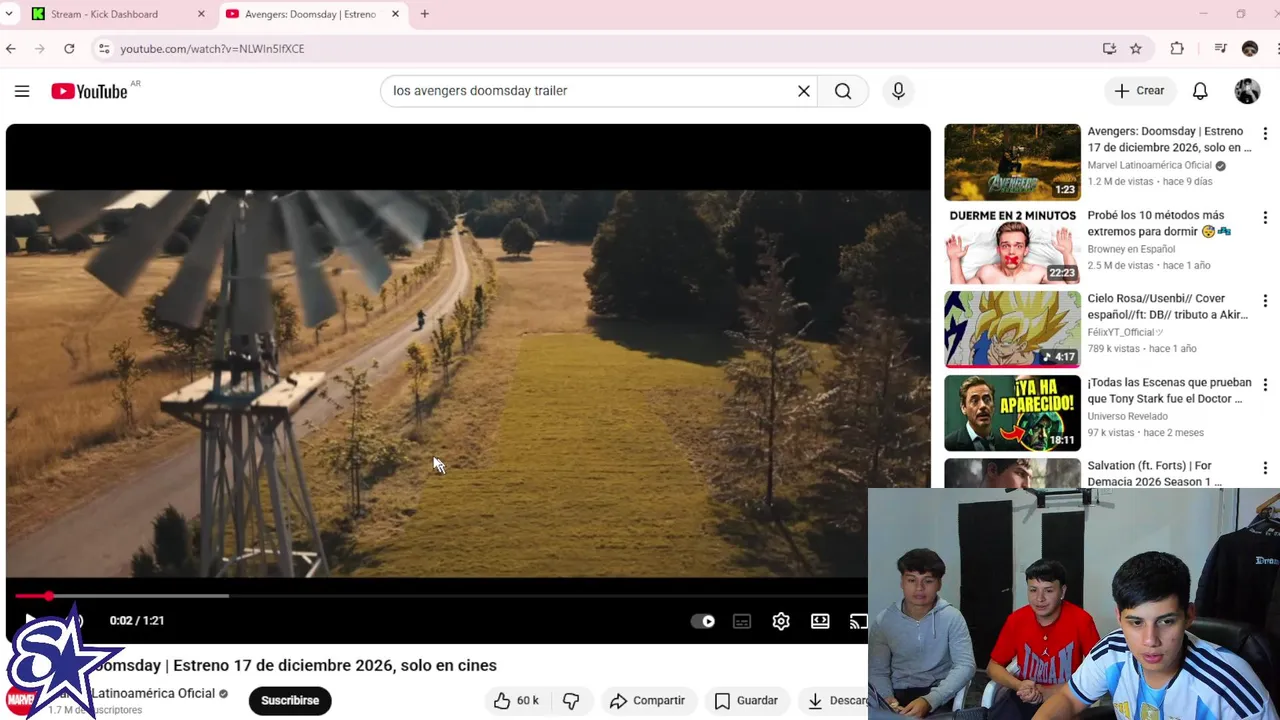1280x720 pixels.
Task: Open the Crear upload button
Action: pyautogui.click(x=1139, y=91)
